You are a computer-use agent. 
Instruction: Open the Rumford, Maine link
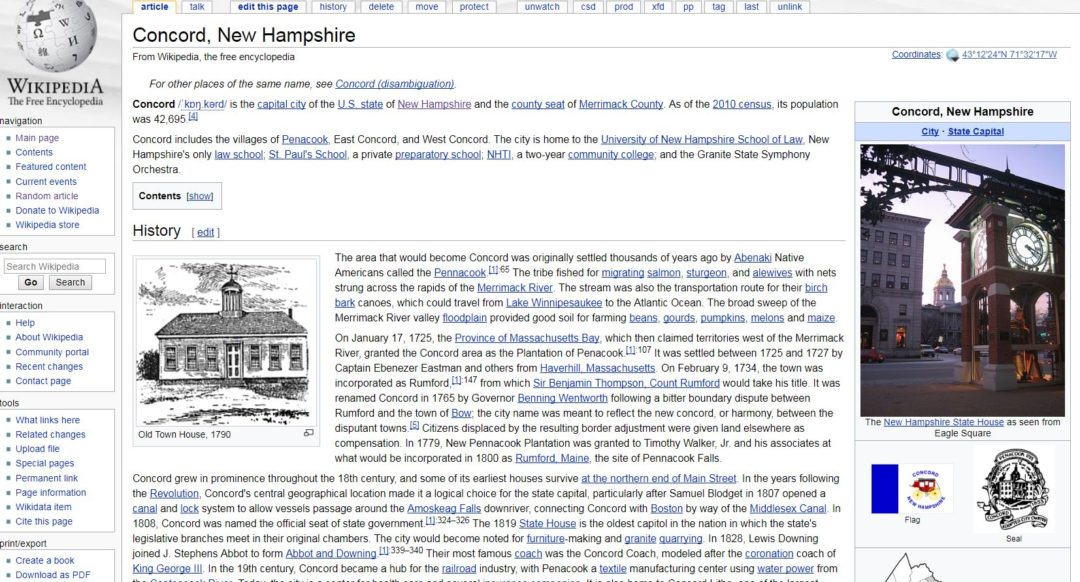[552, 458]
